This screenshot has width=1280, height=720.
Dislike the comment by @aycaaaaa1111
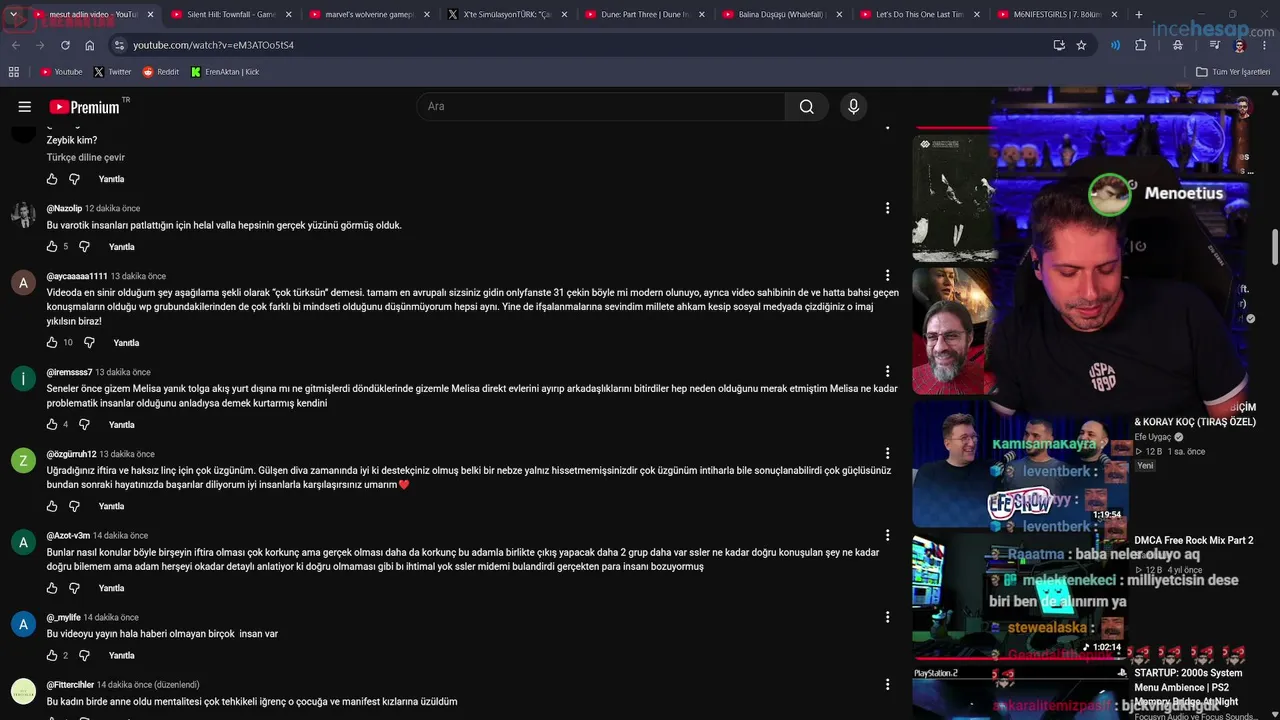89,343
